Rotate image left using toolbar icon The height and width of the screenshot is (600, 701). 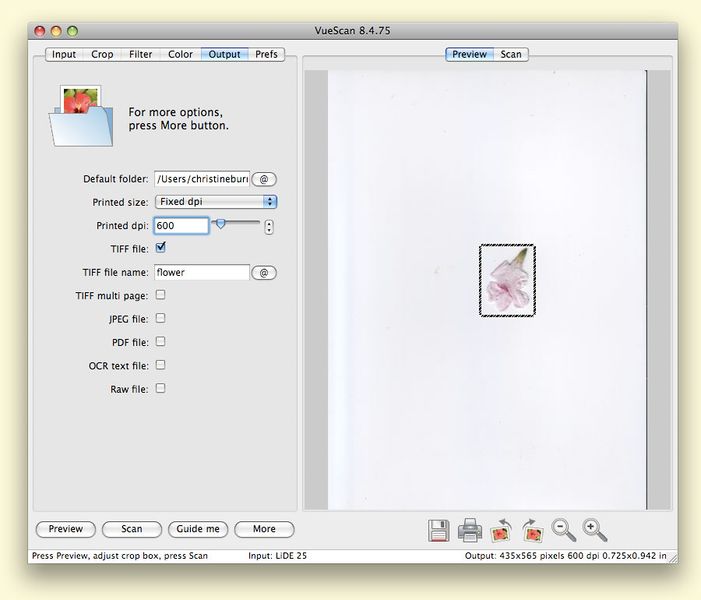point(501,530)
